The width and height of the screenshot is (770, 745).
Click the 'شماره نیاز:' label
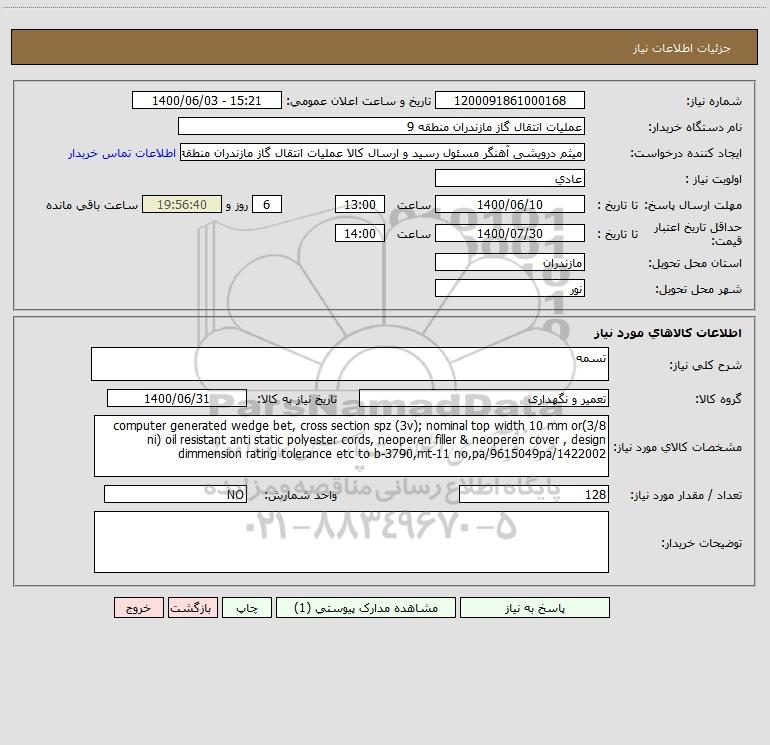[714, 101]
